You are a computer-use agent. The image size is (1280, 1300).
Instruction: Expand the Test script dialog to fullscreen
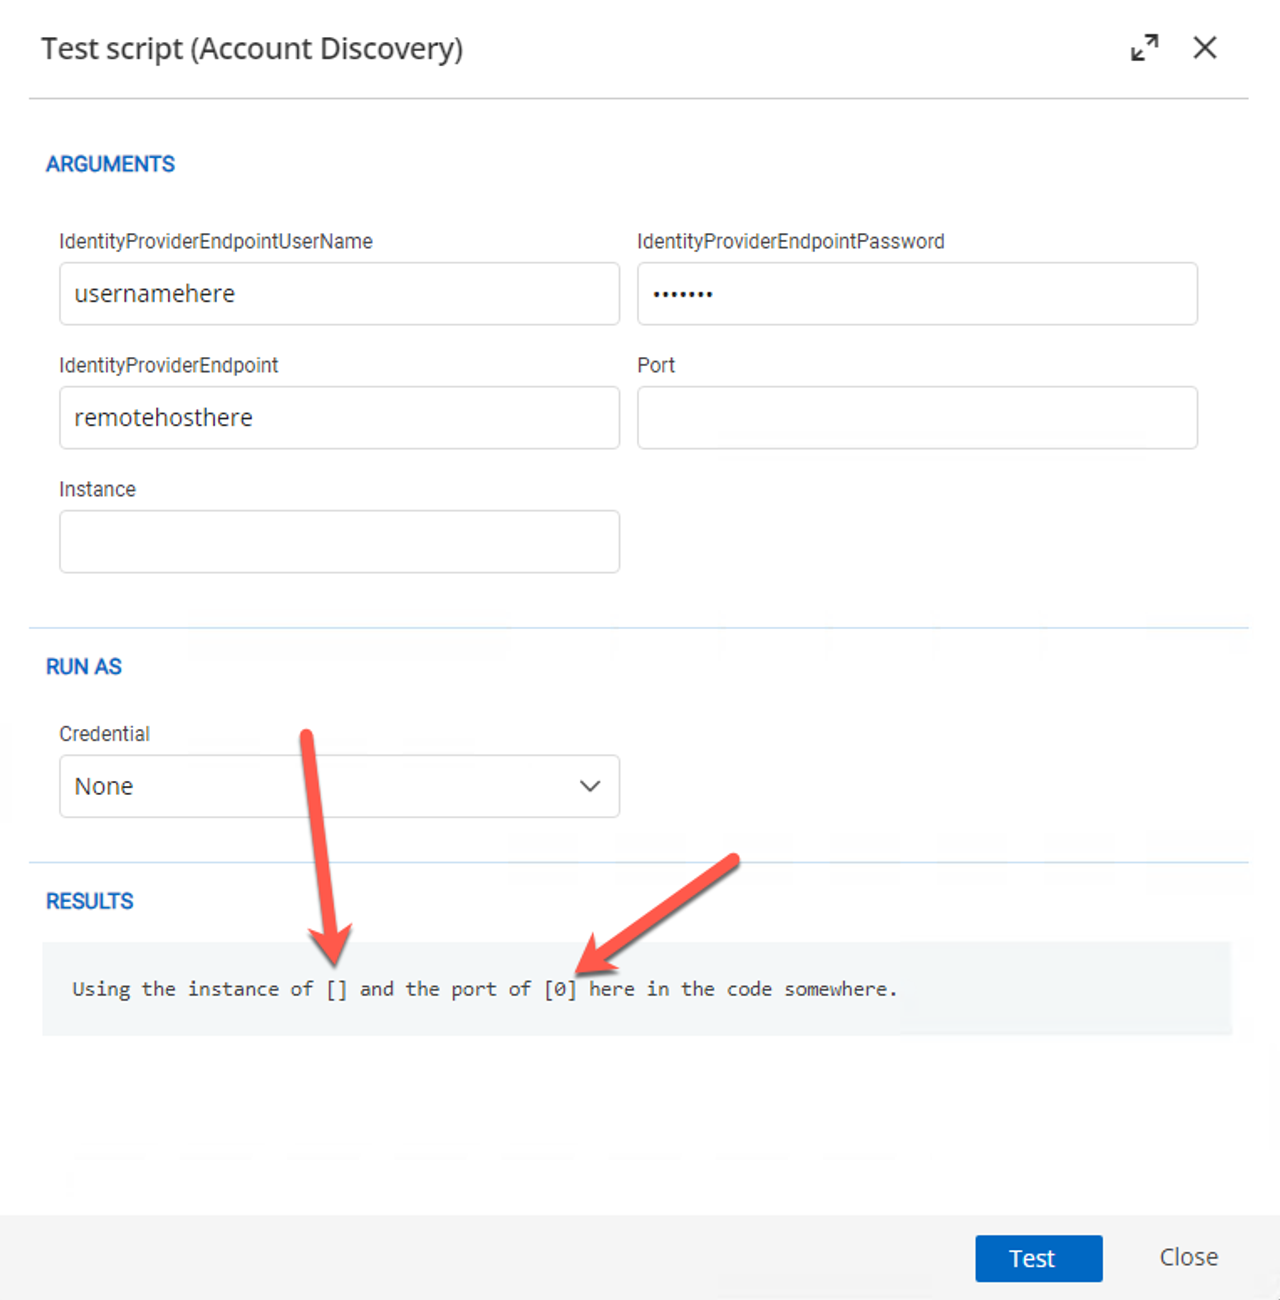click(1145, 47)
